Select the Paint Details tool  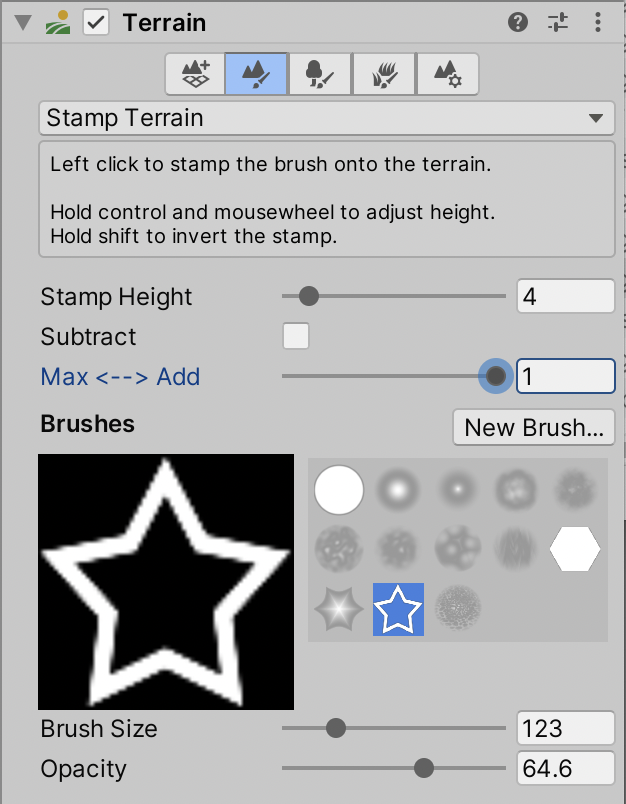pyautogui.click(x=385, y=74)
